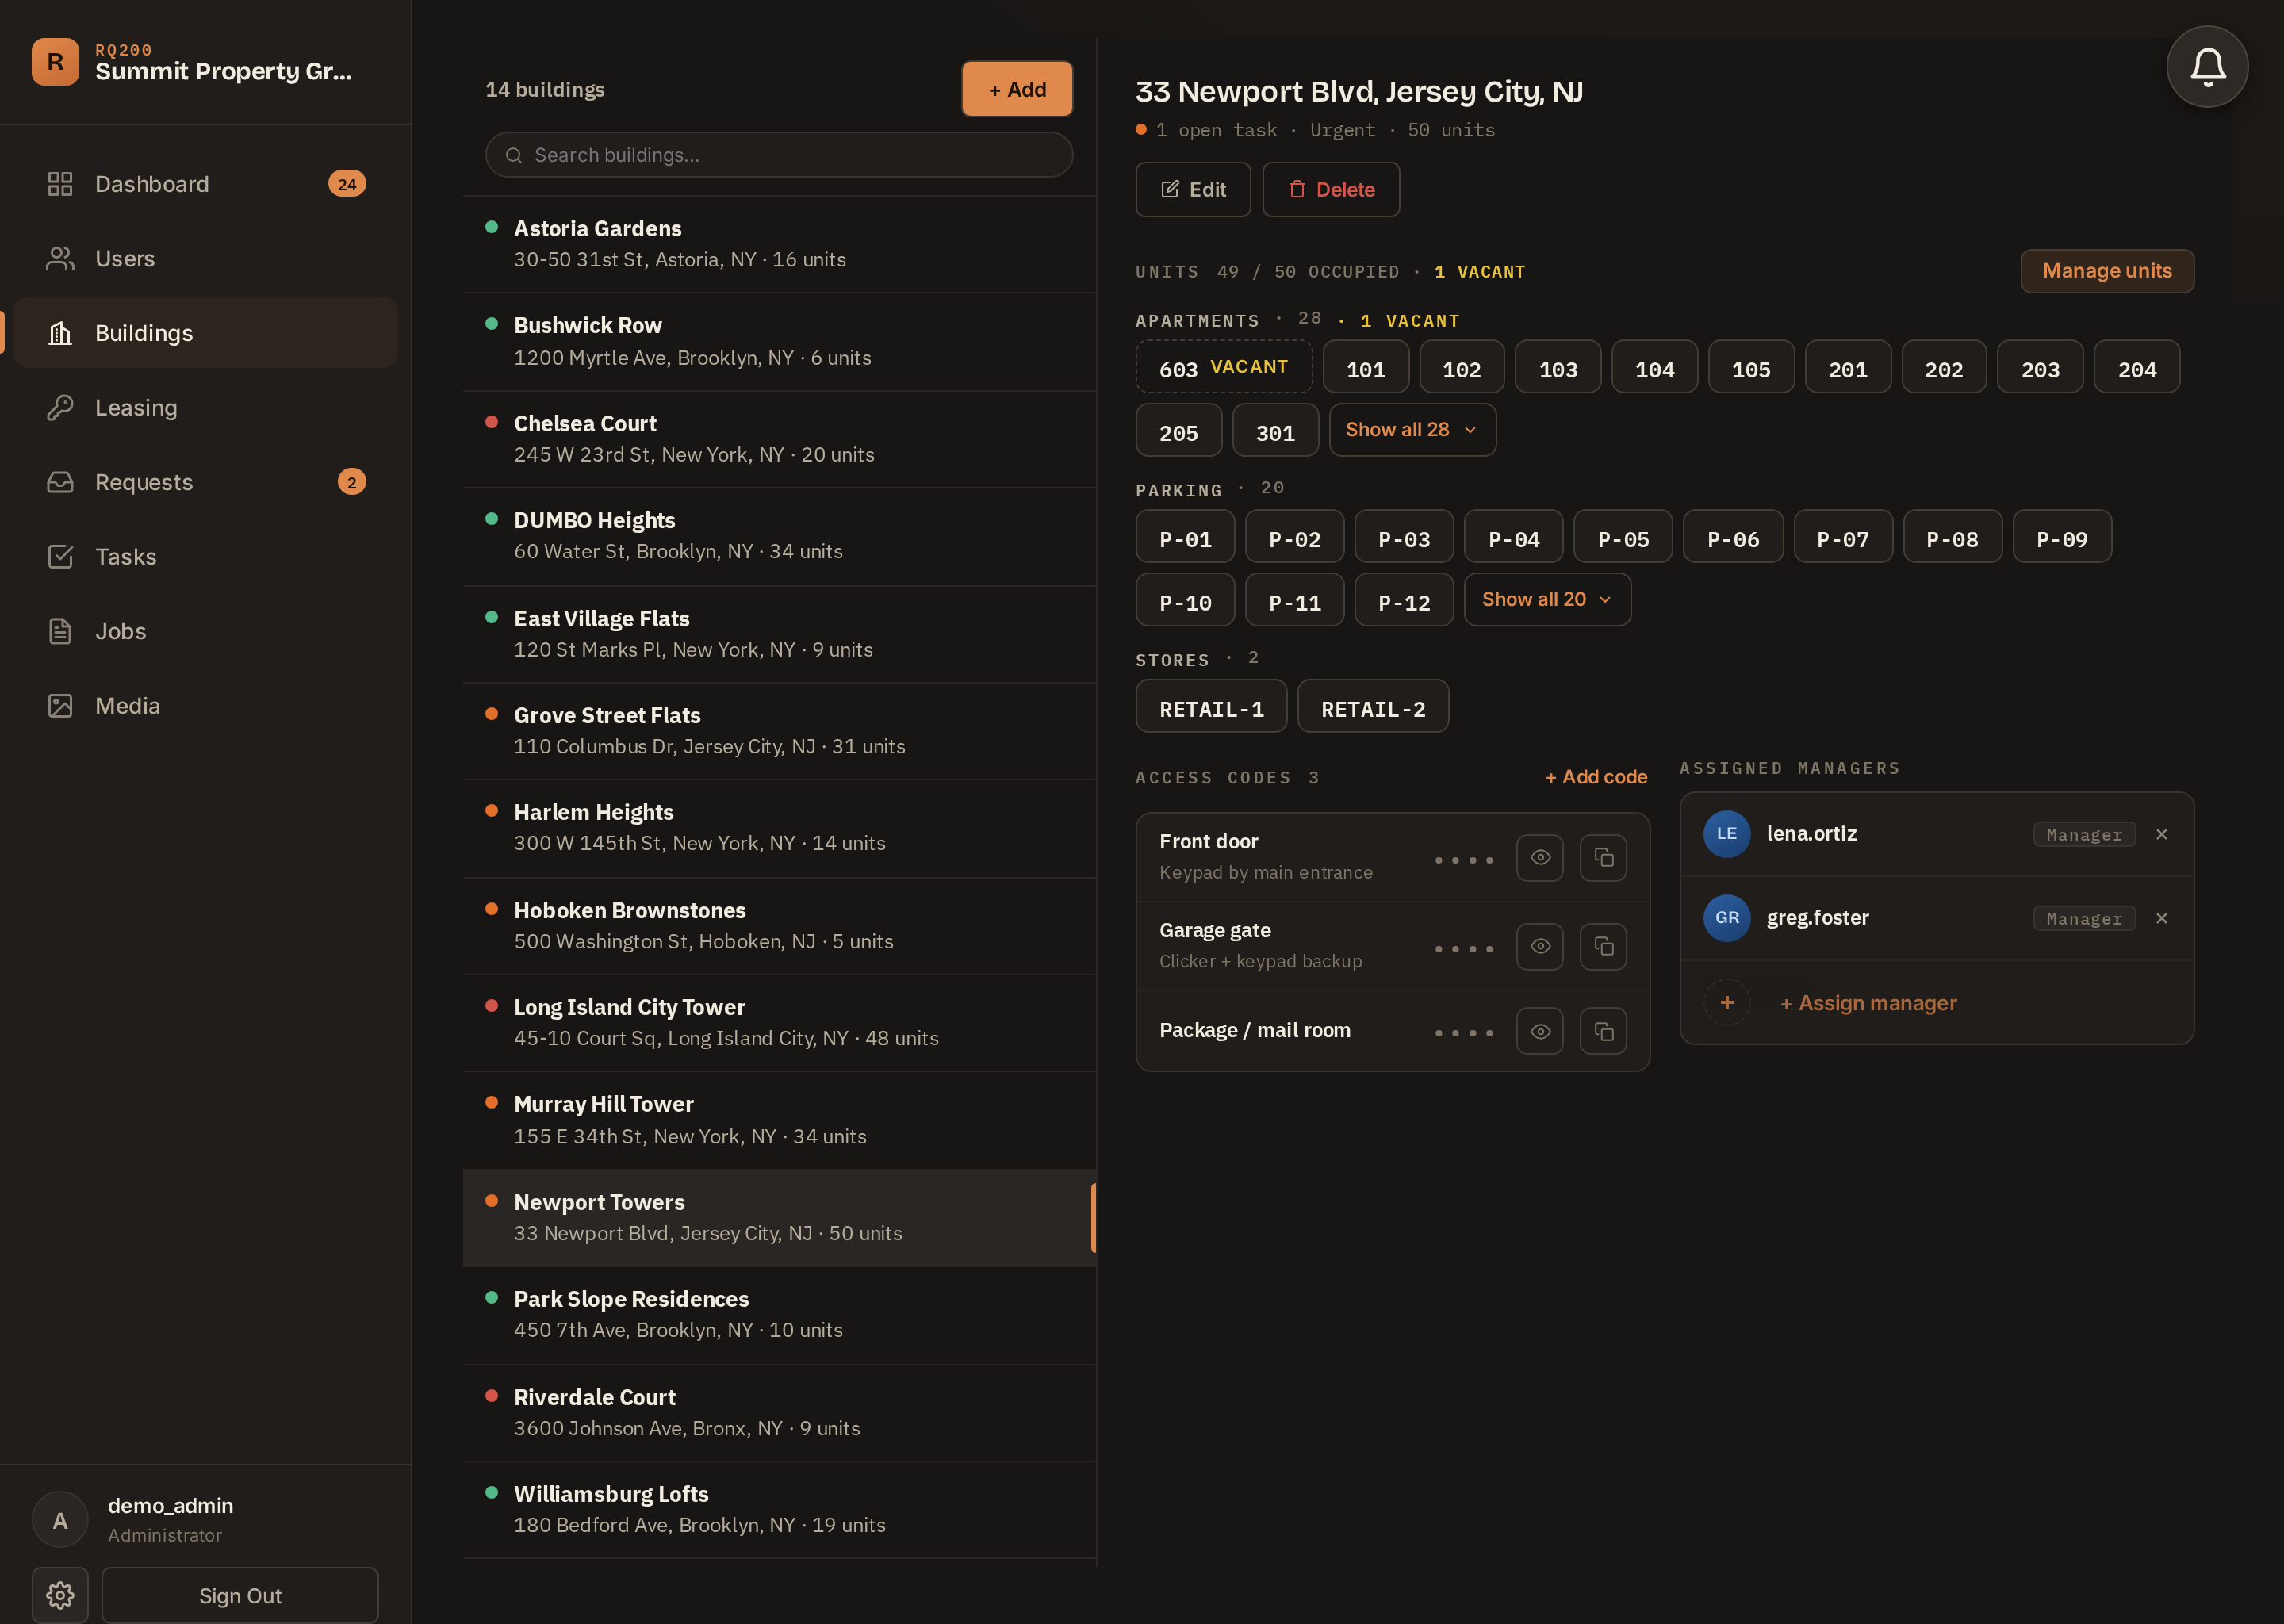Click the Tasks check icon

click(x=60, y=557)
